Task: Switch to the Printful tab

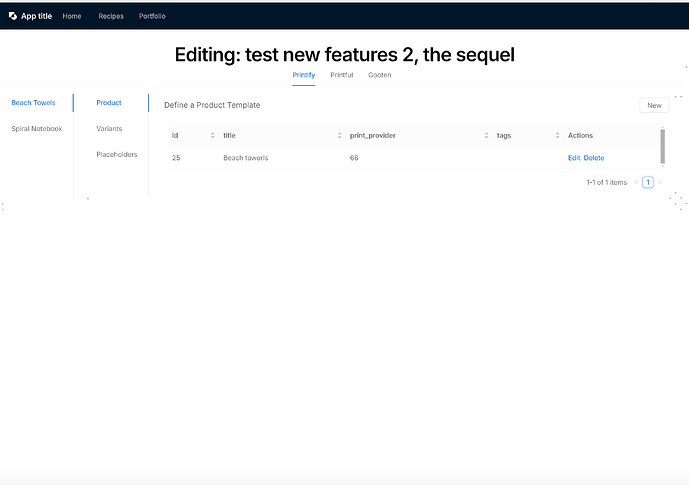Action: [x=341, y=75]
